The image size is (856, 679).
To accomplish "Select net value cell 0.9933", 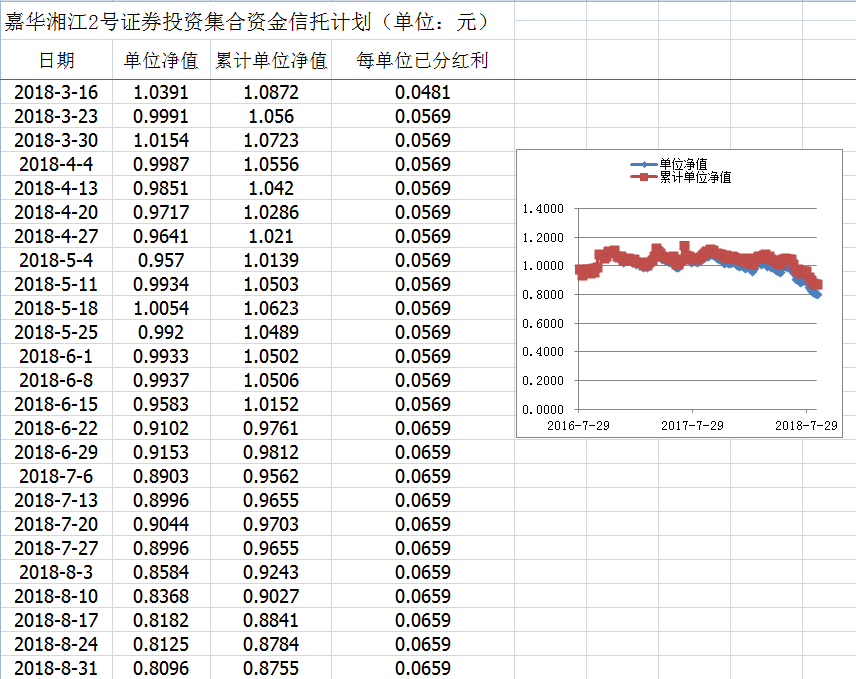I will (161, 356).
